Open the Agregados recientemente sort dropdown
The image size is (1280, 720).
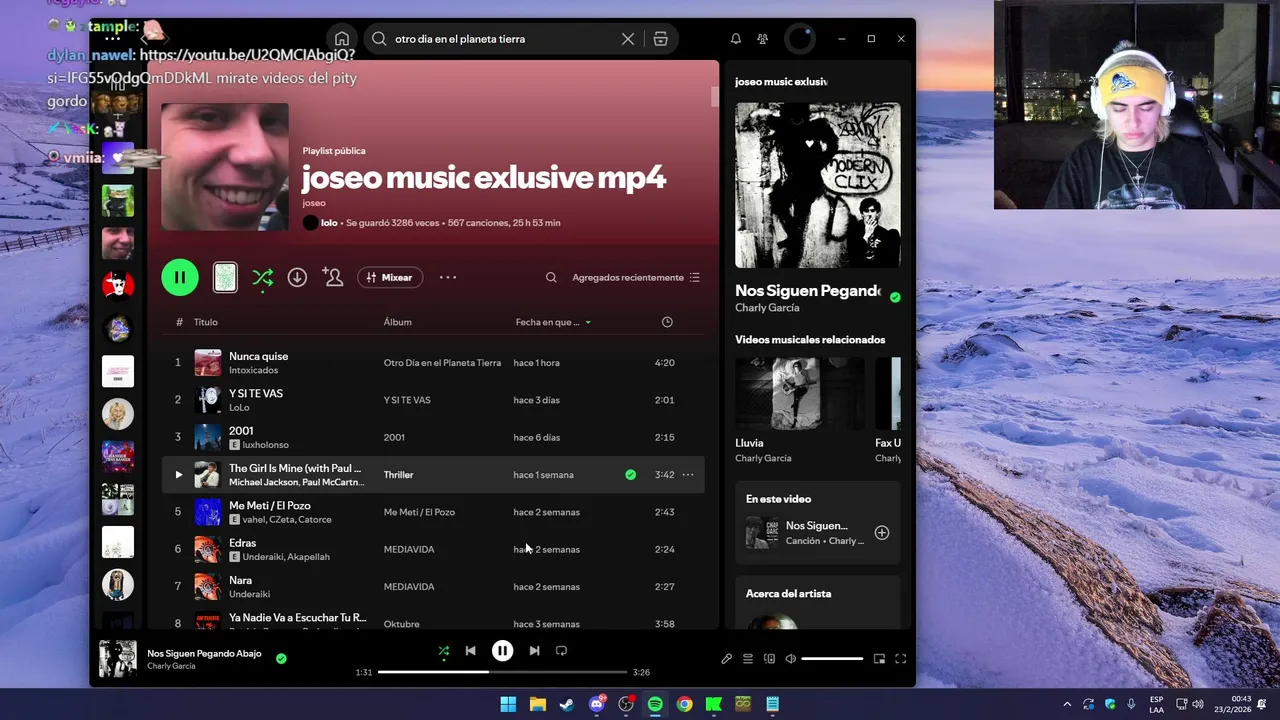click(x=636, y=277)
